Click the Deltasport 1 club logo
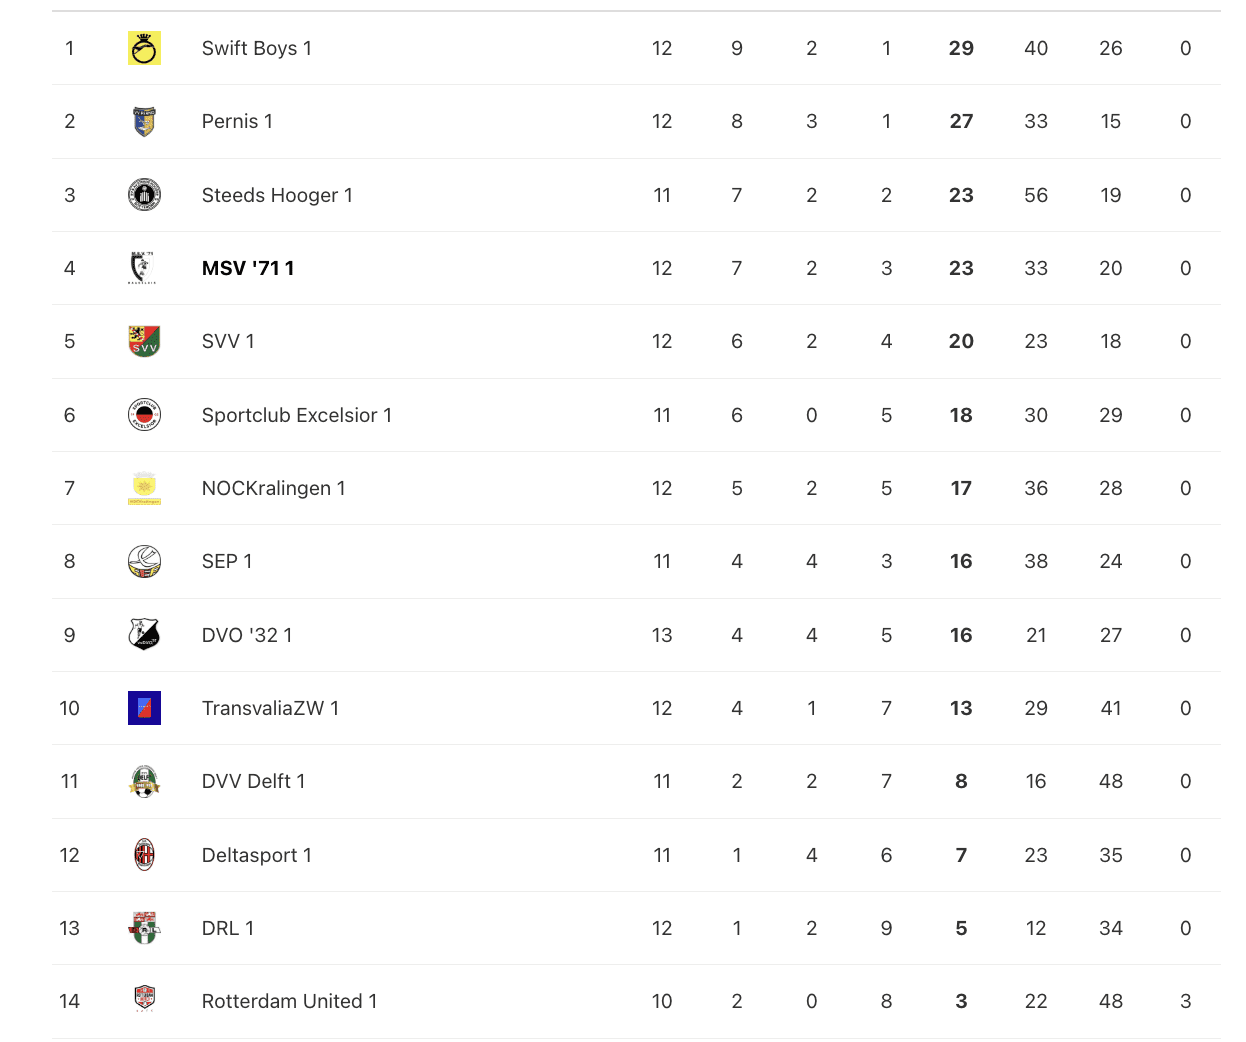This screenshot has height=1042, width=1246. tap(144, 855)
